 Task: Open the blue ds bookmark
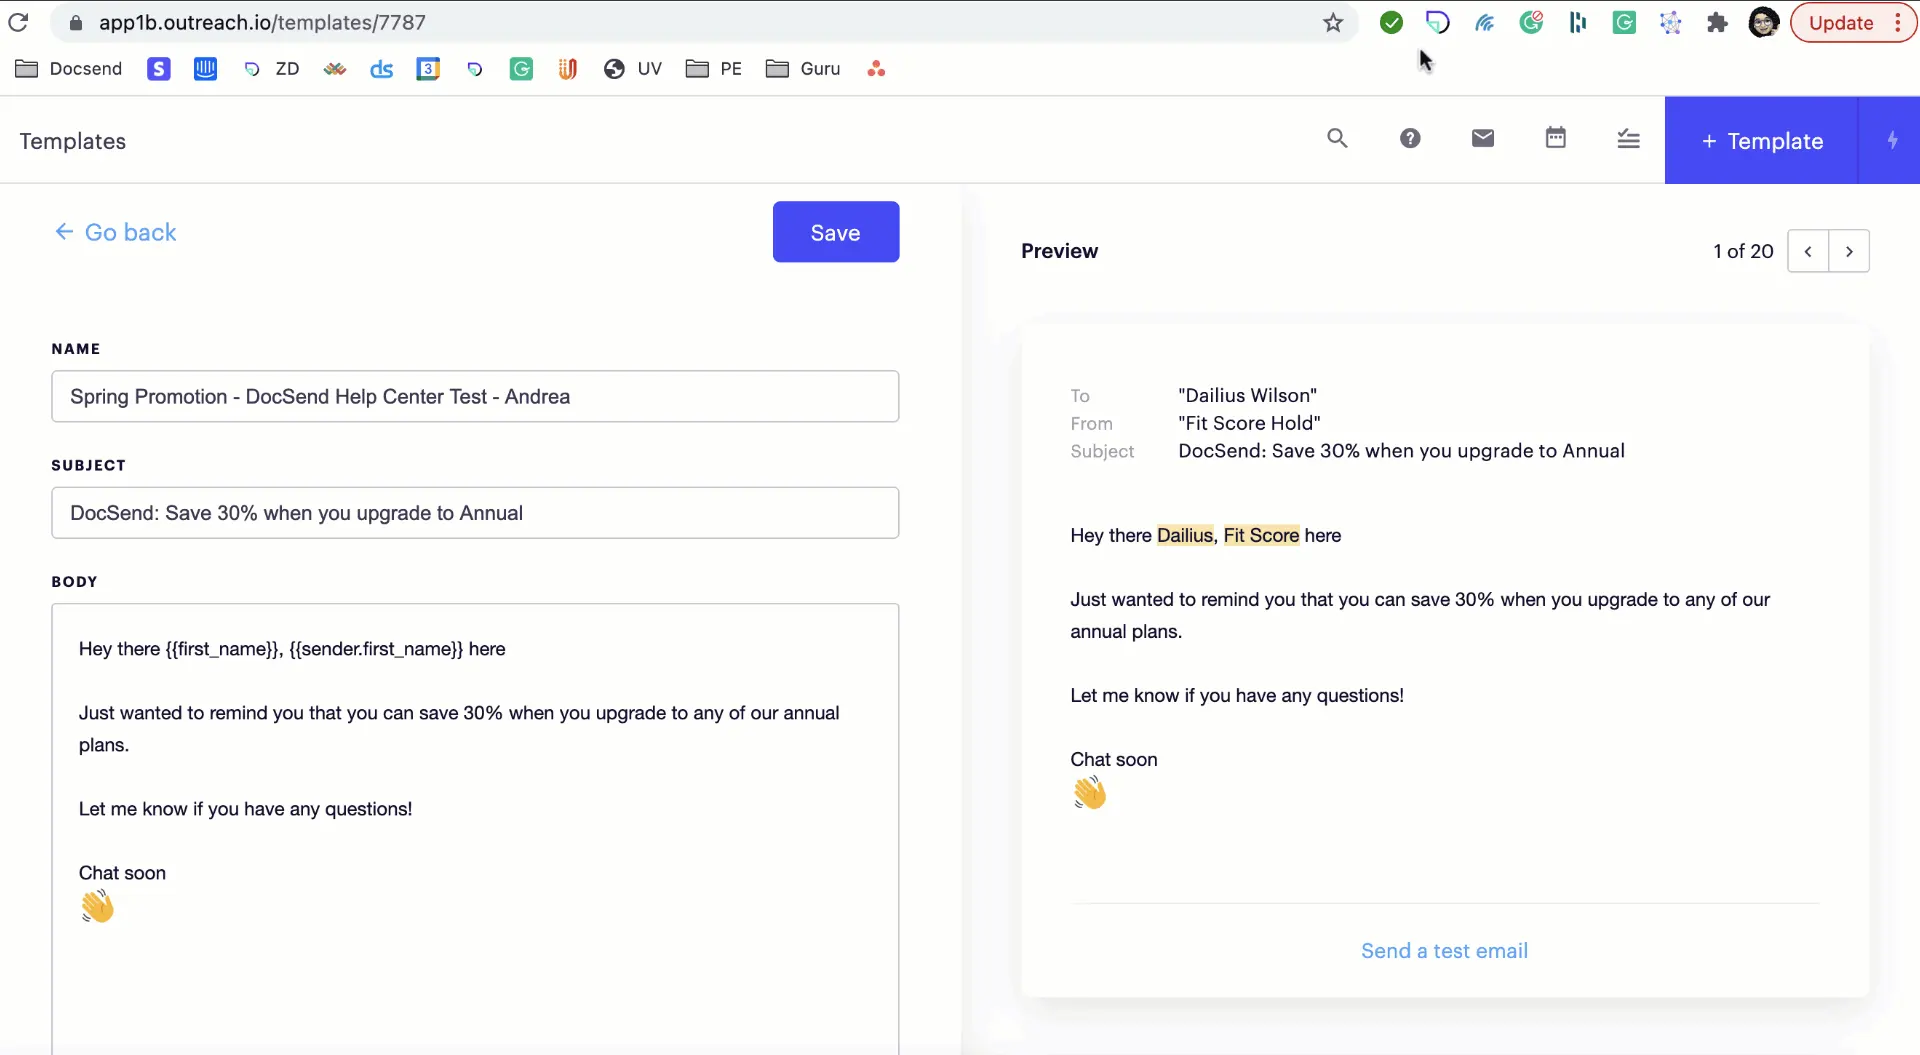click(x=381, y=68)
